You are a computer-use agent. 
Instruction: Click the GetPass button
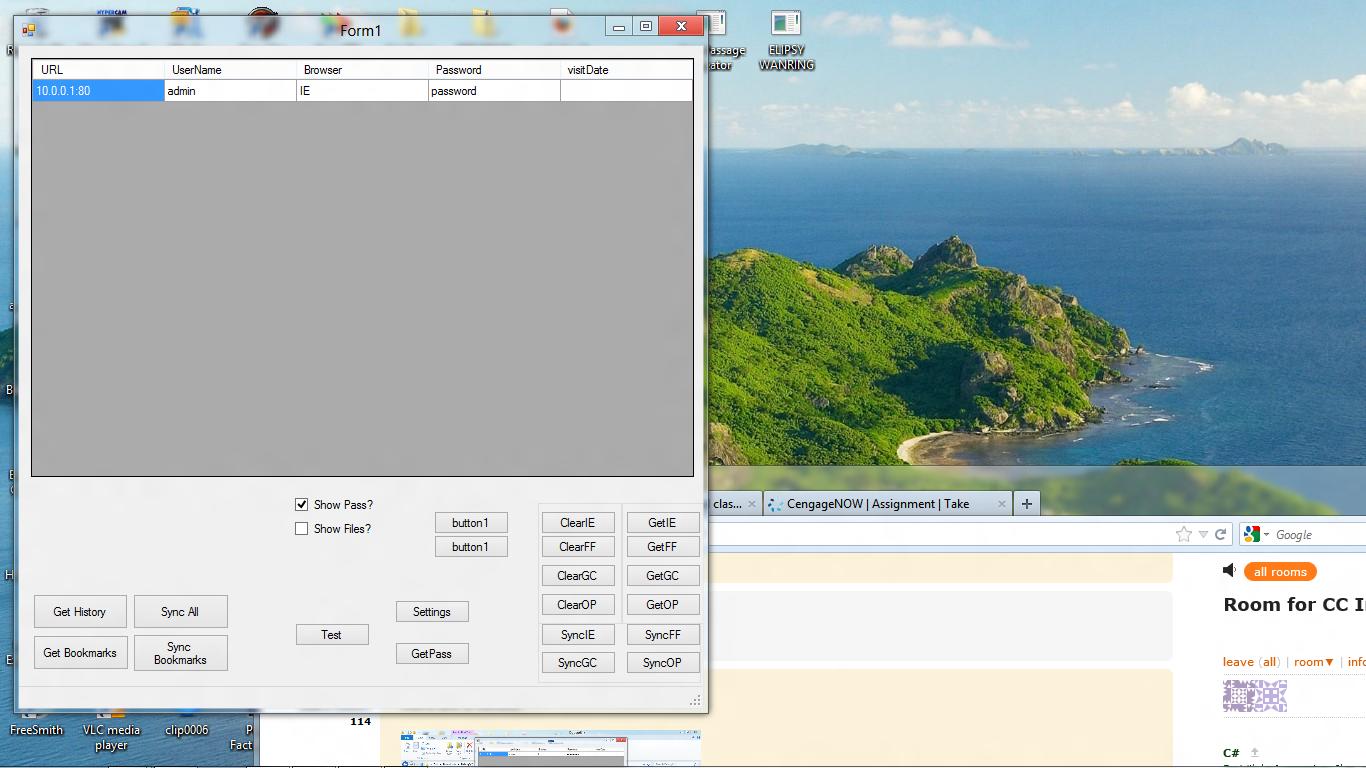[x=432, y=654]
